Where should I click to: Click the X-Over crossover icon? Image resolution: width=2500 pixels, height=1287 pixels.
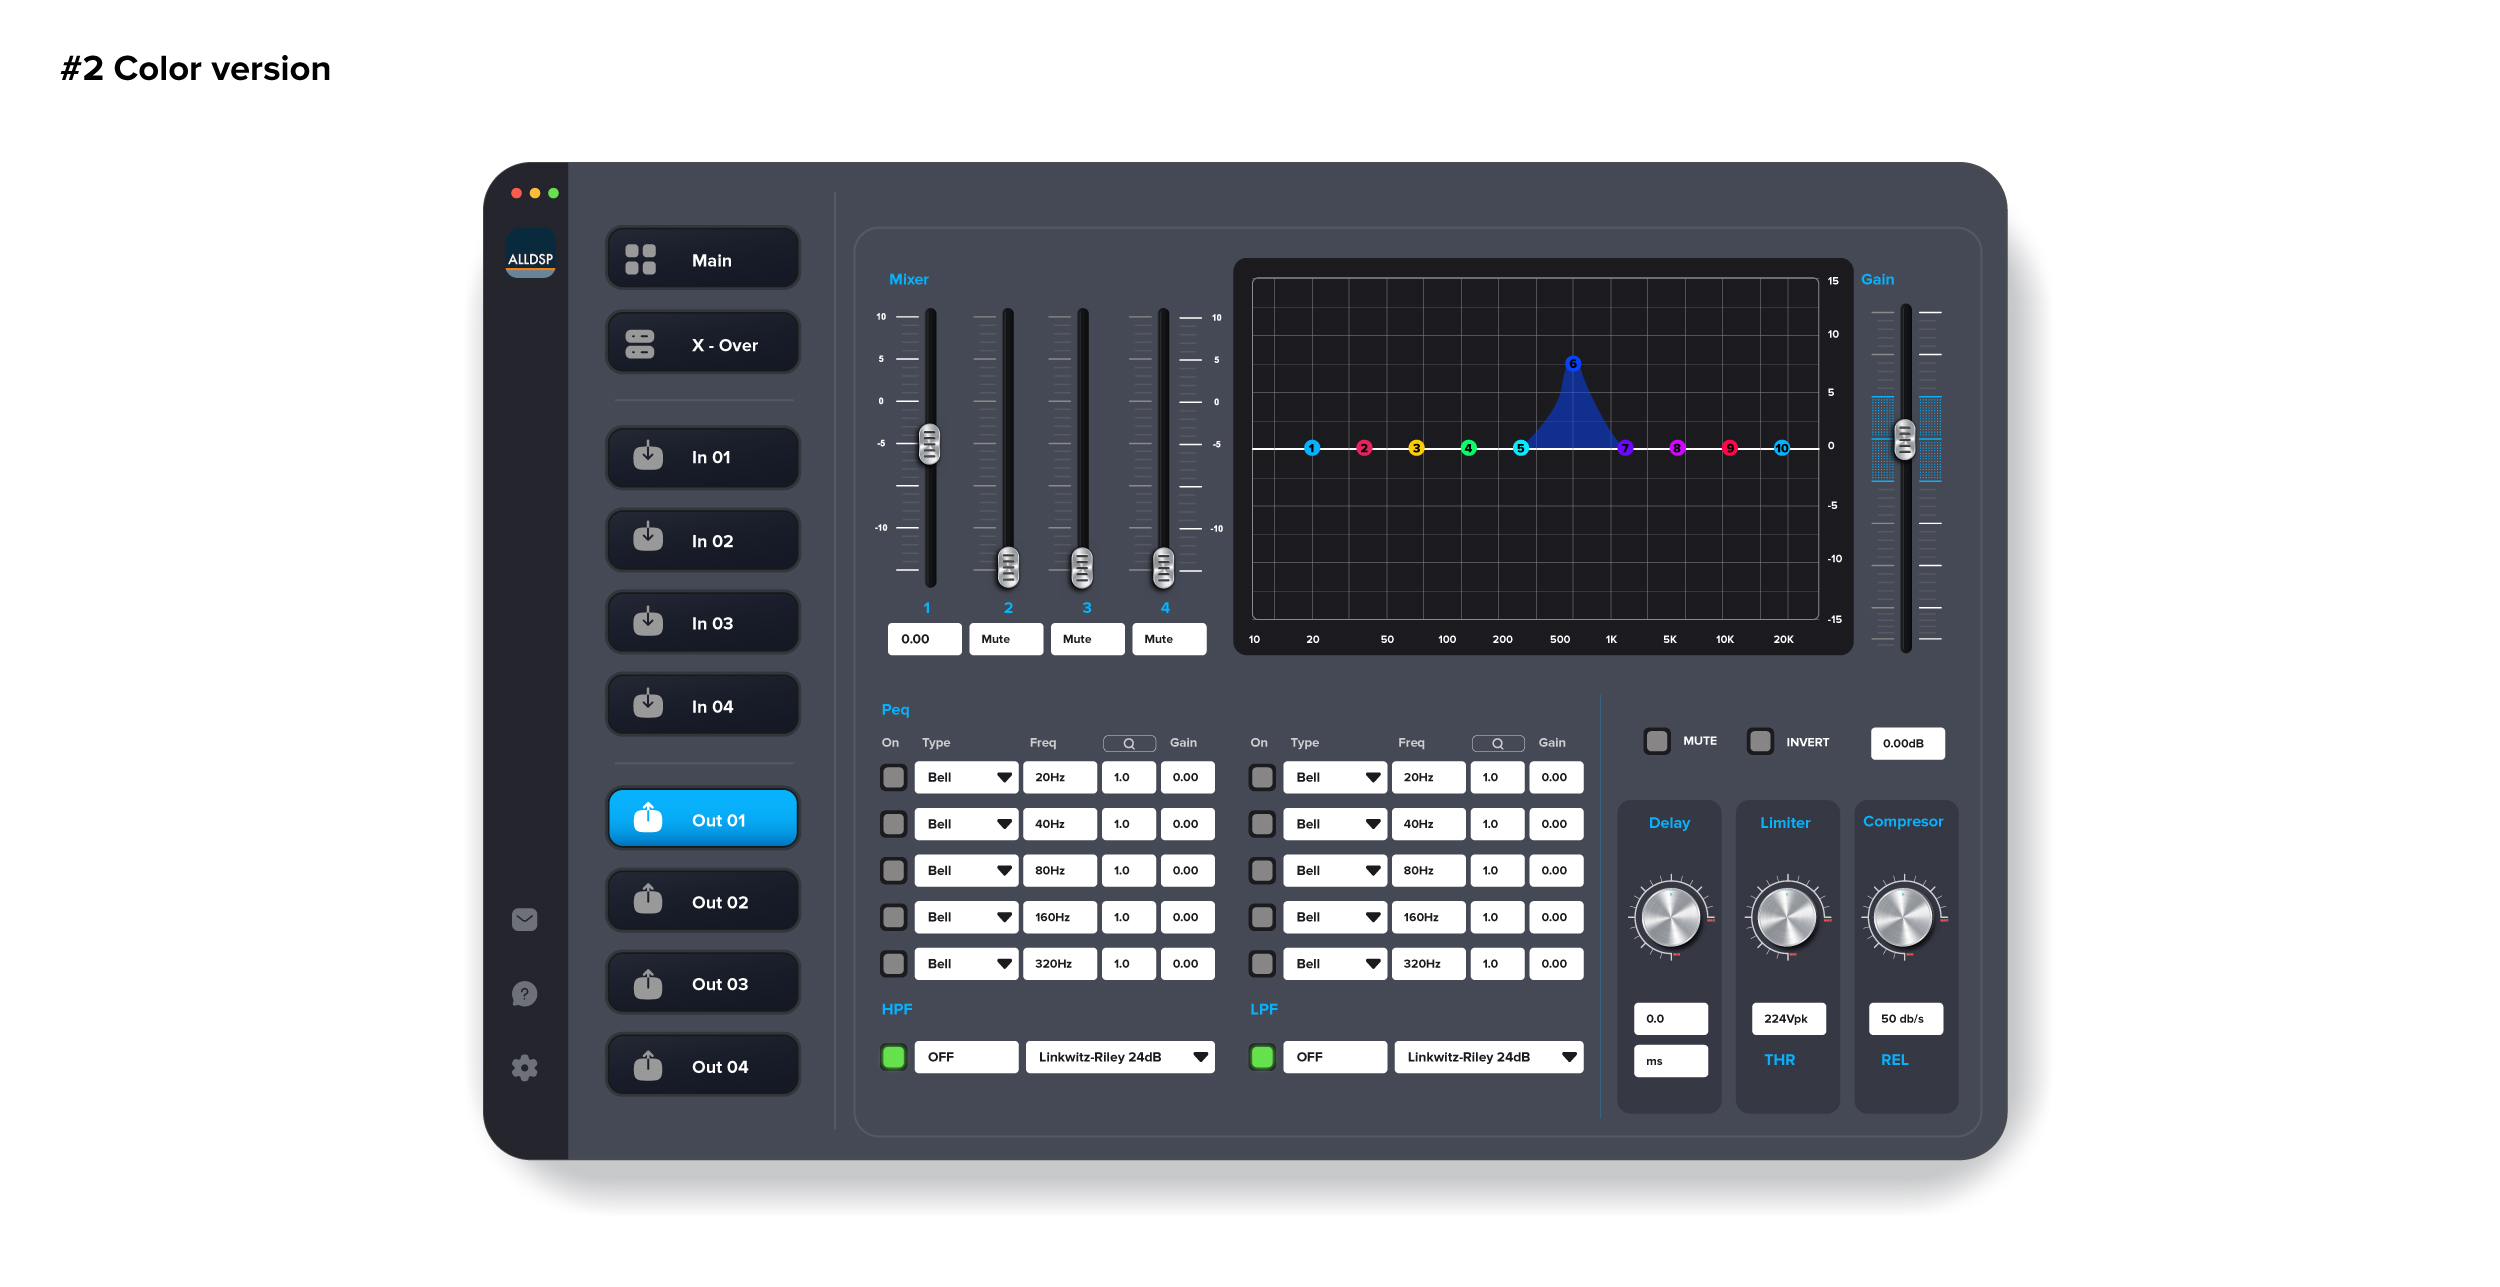coord(640,345)
